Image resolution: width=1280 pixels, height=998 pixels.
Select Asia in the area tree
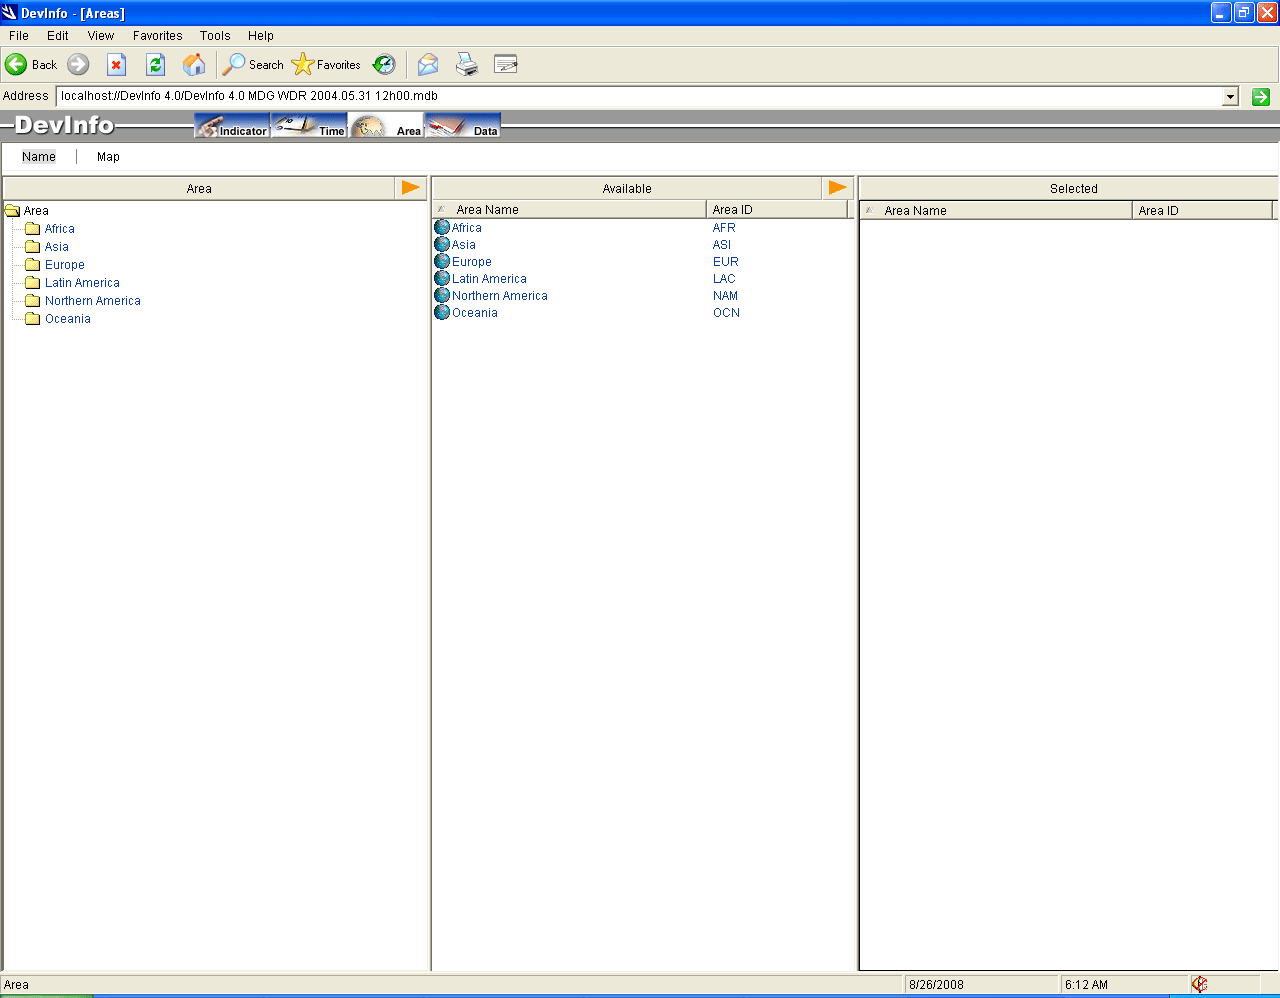(57, 247)
